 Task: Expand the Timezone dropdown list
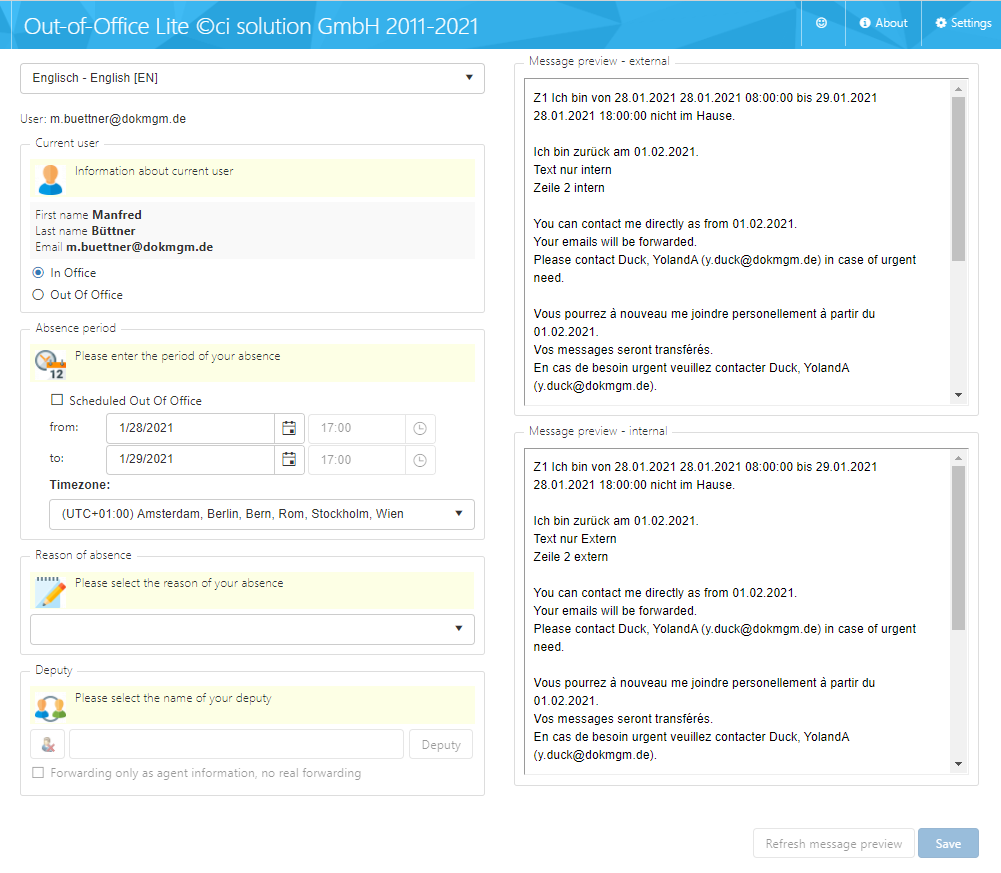[x=261, y=514]
